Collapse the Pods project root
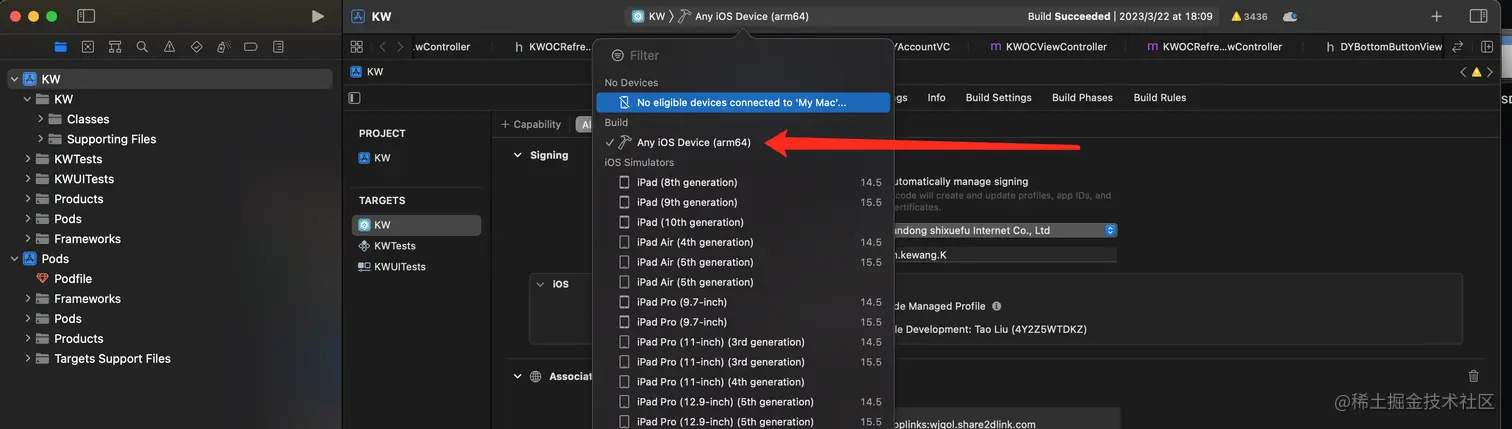Image resolution: width=1512 pixels, height=429 pixels. pyautogui.click(x=14, y=259)
